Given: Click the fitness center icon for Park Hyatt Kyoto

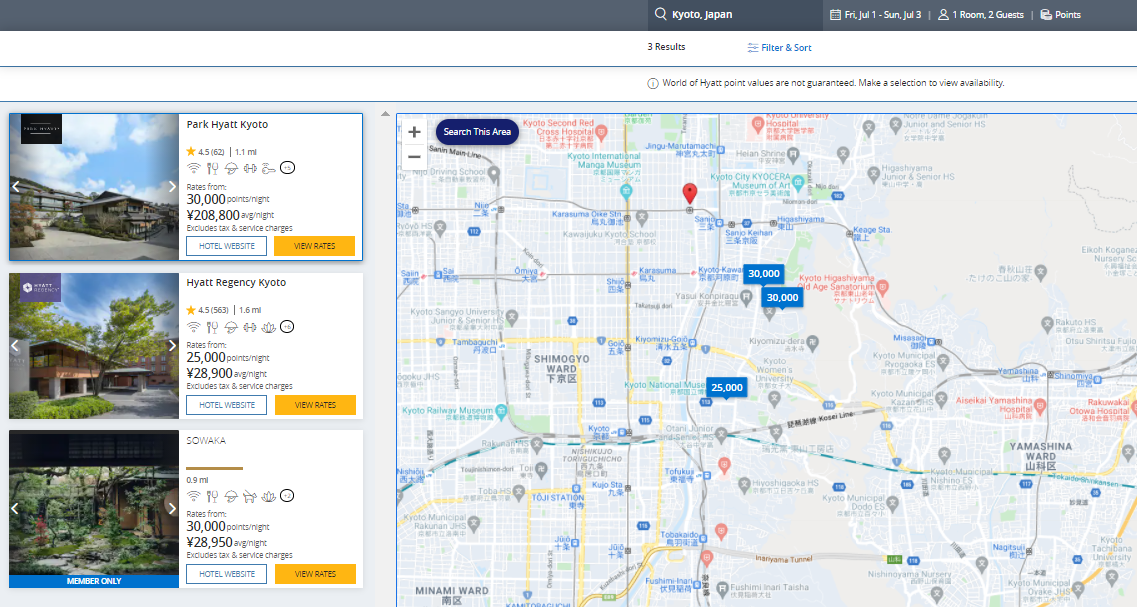Looking at the screenshot, I should point(250,168).
